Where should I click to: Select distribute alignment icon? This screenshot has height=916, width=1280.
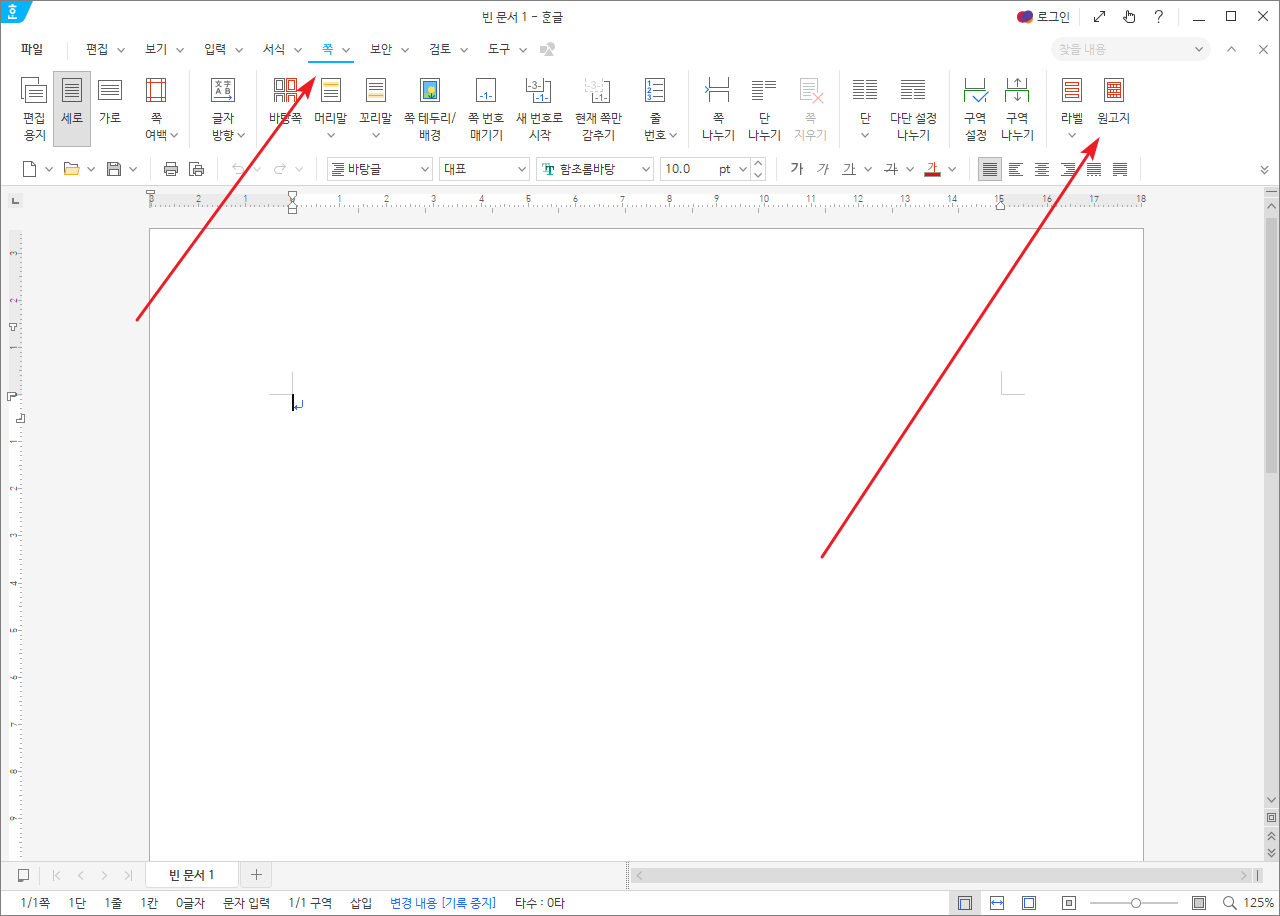[x=1094, y=169]
